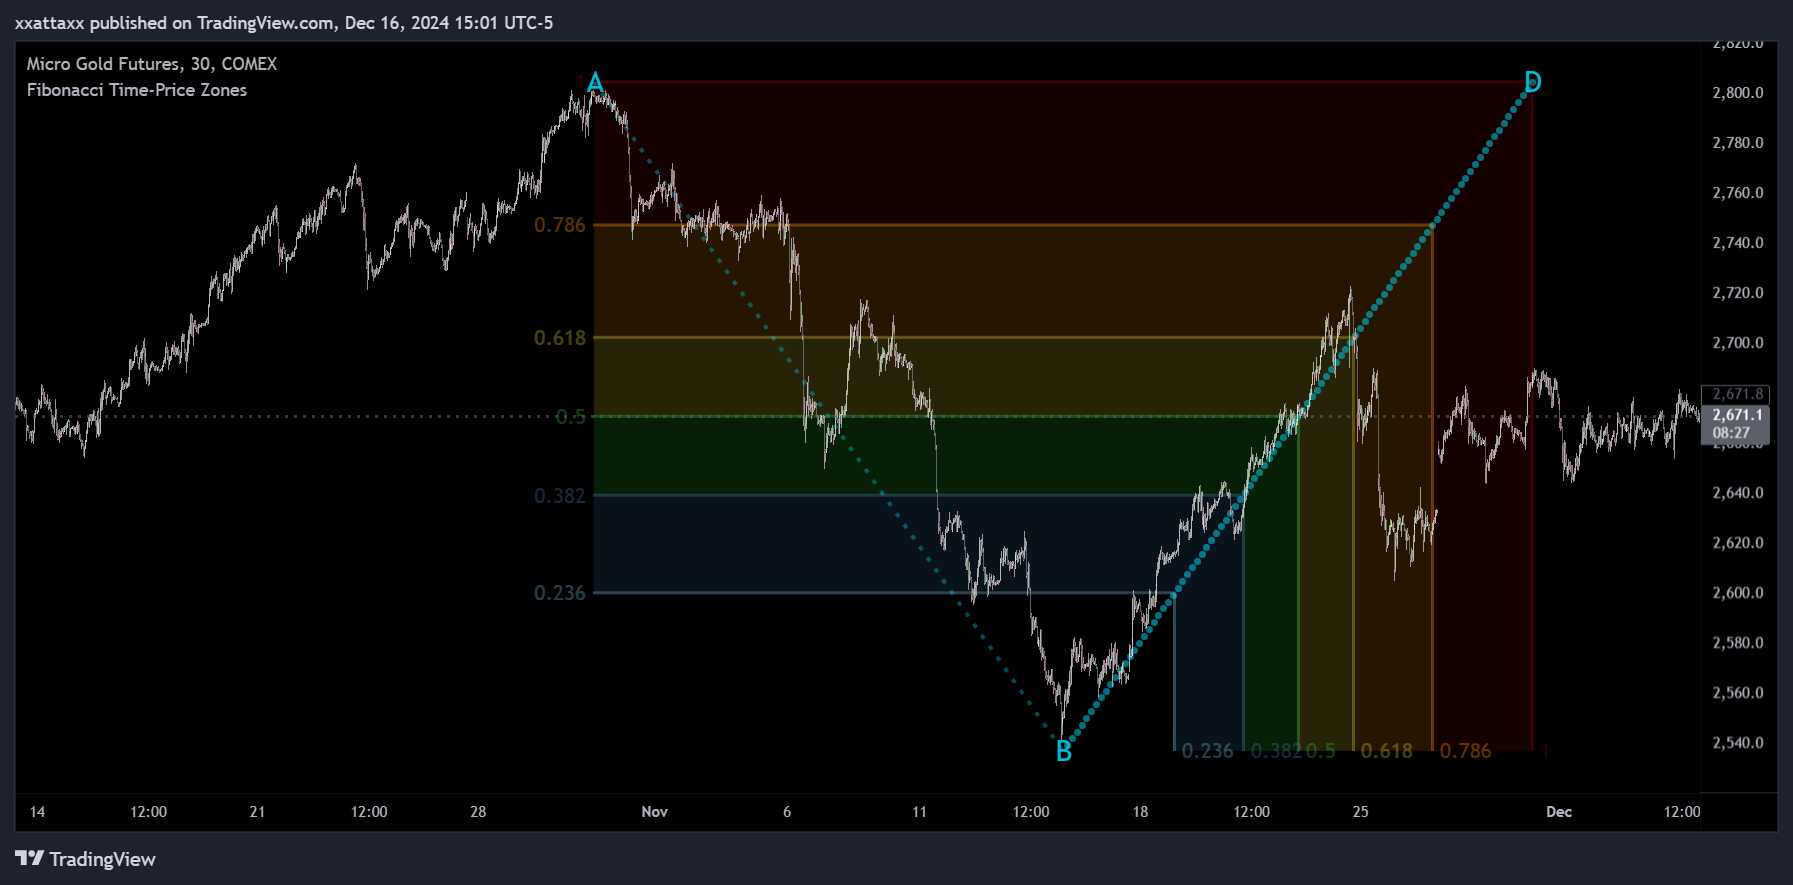Click the 'Micro Gold Futures, 30, COMEX' title
This screenshot has height=885, width=1793.
point(152,64)
